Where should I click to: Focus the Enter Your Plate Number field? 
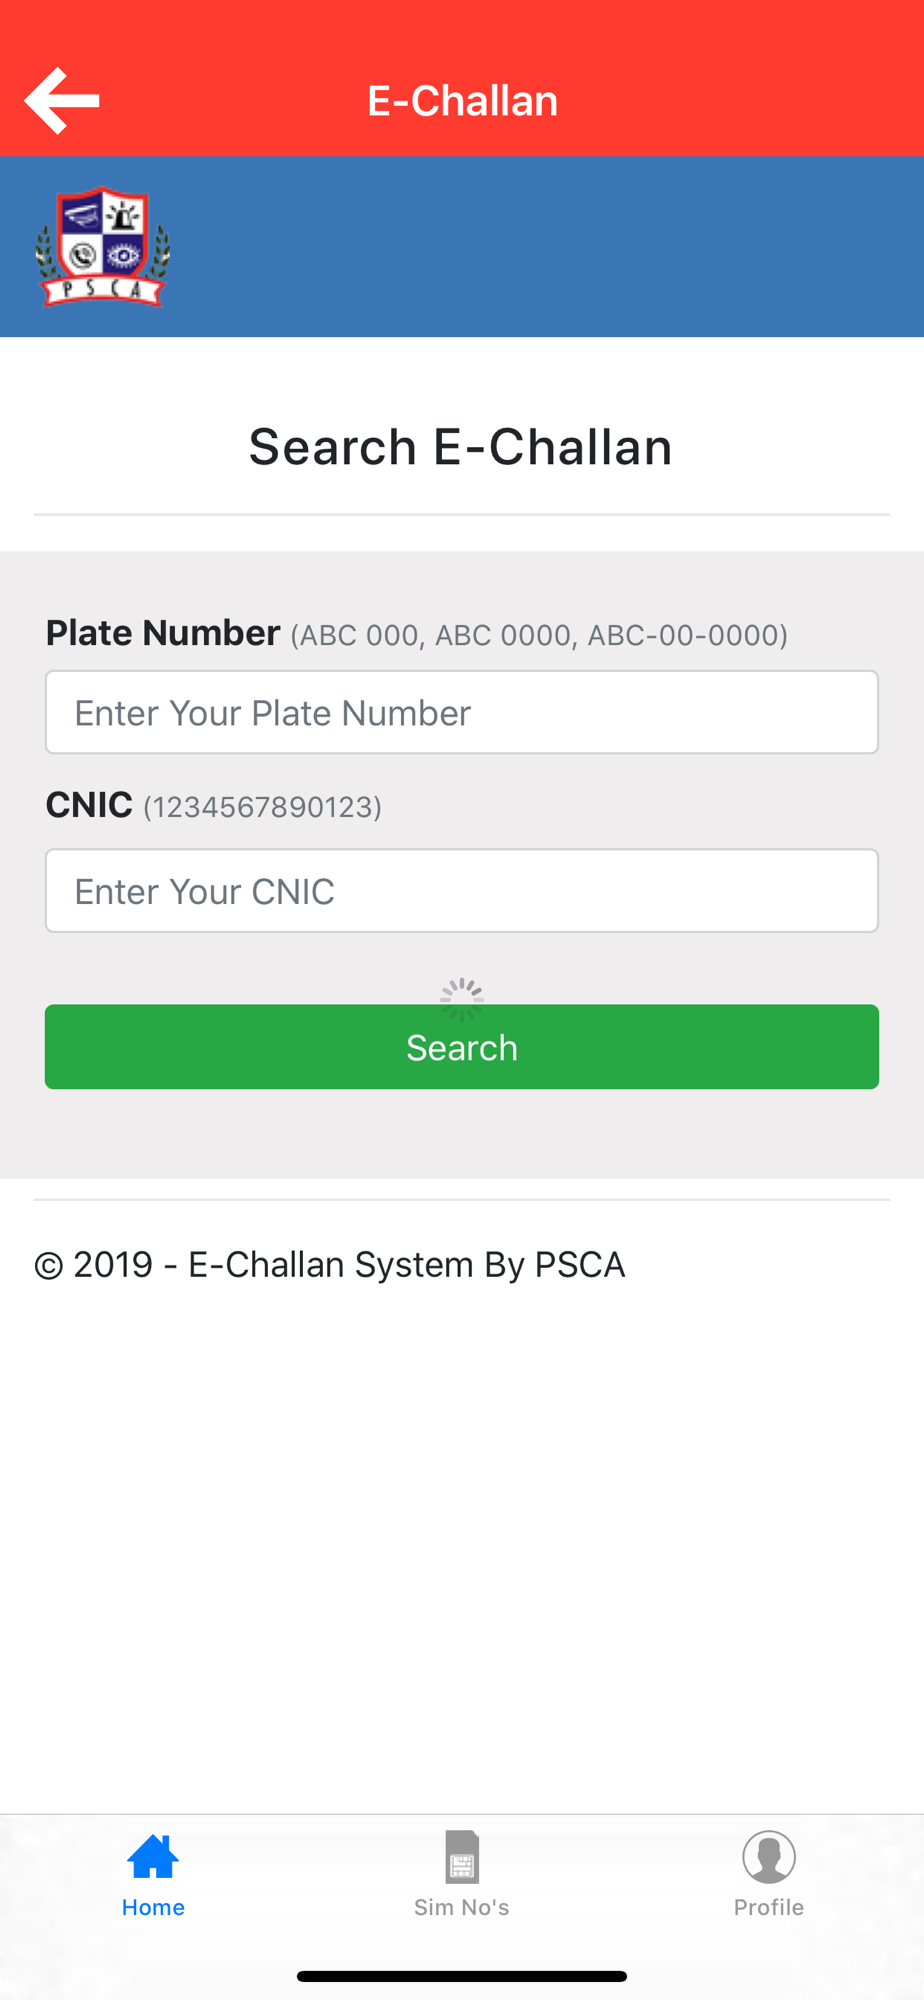(462, 712)
